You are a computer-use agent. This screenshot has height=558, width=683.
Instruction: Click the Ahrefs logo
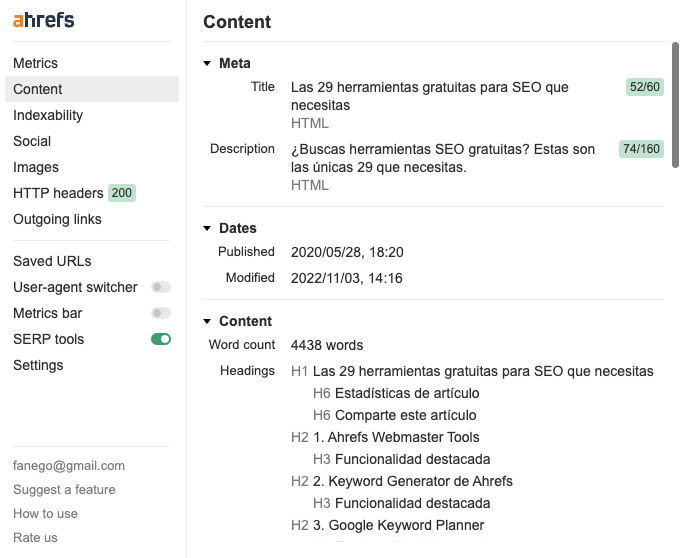(x=44, y=20)
